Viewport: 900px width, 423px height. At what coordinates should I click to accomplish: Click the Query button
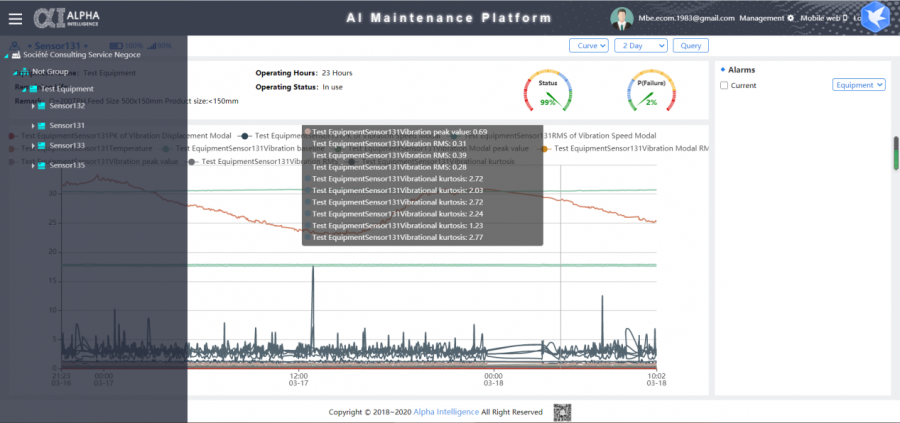pos(690,45)
